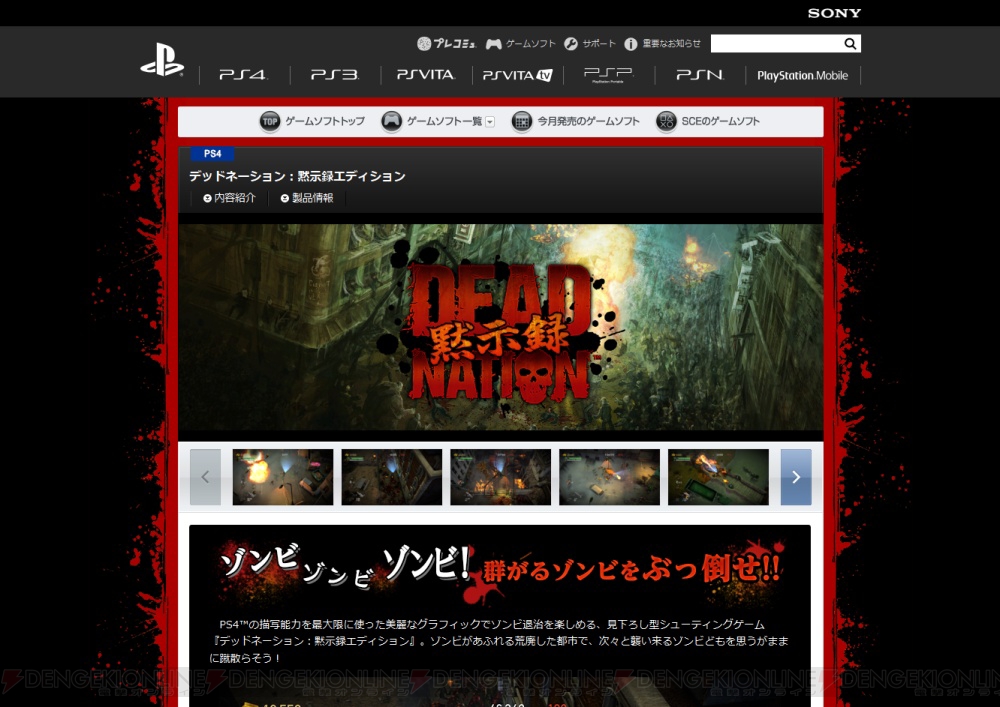The image size is (1000, 707).
Task: Open the second screenshot thumbnail
Action: point(392,477)
